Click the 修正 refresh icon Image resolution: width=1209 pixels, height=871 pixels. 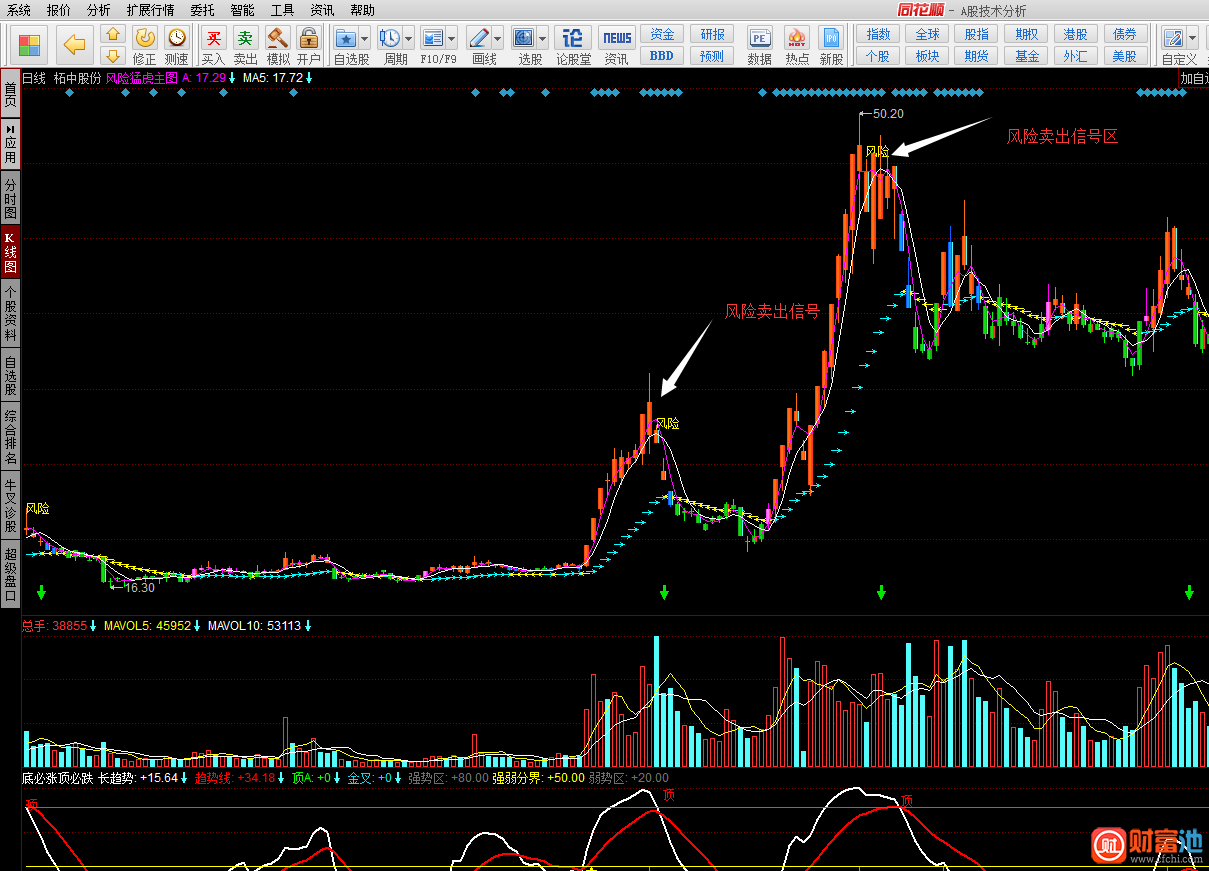click(145, 38)
